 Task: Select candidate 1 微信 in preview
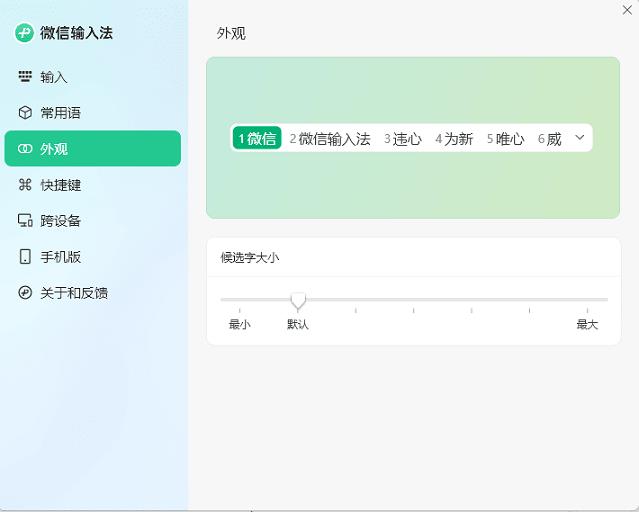[x=257, y=138]
